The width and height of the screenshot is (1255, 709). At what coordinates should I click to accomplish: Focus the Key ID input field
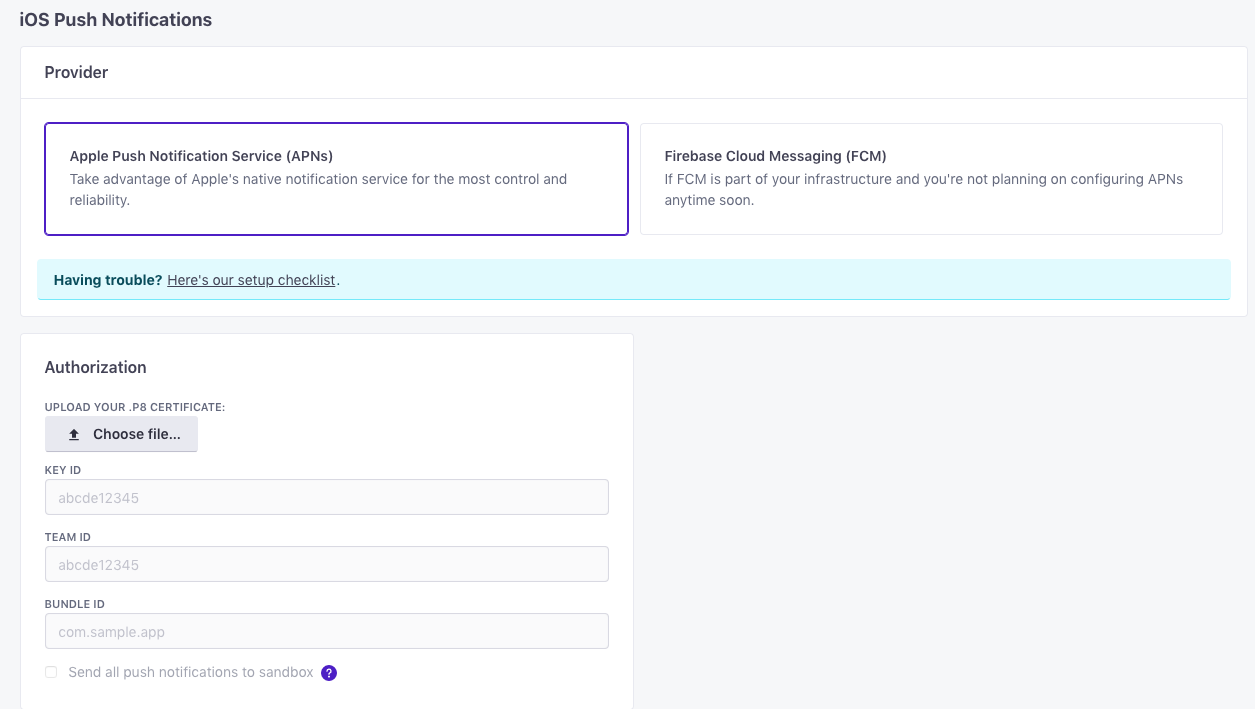coord(327,497)
